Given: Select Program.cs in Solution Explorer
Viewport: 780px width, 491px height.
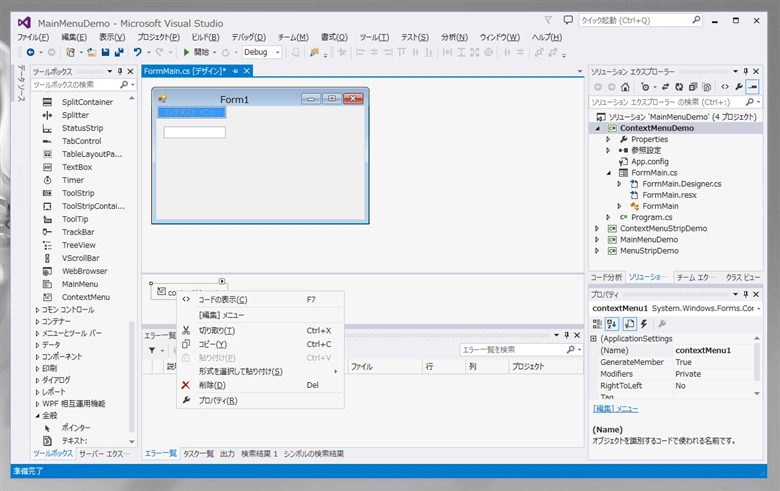Looking at the screenshot, I should point(651,217).
